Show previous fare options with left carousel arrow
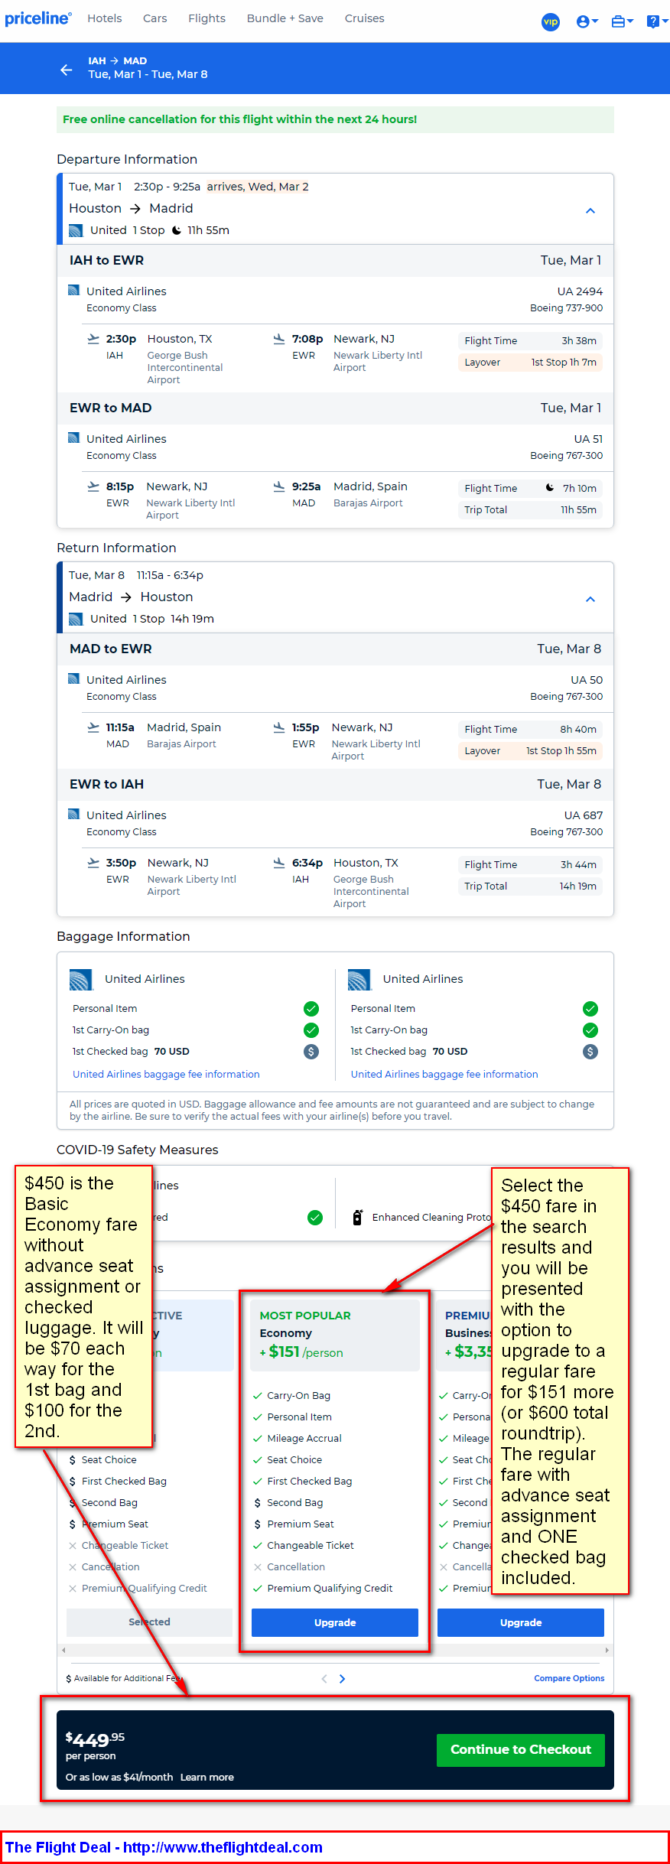 tap(324, 1678)
